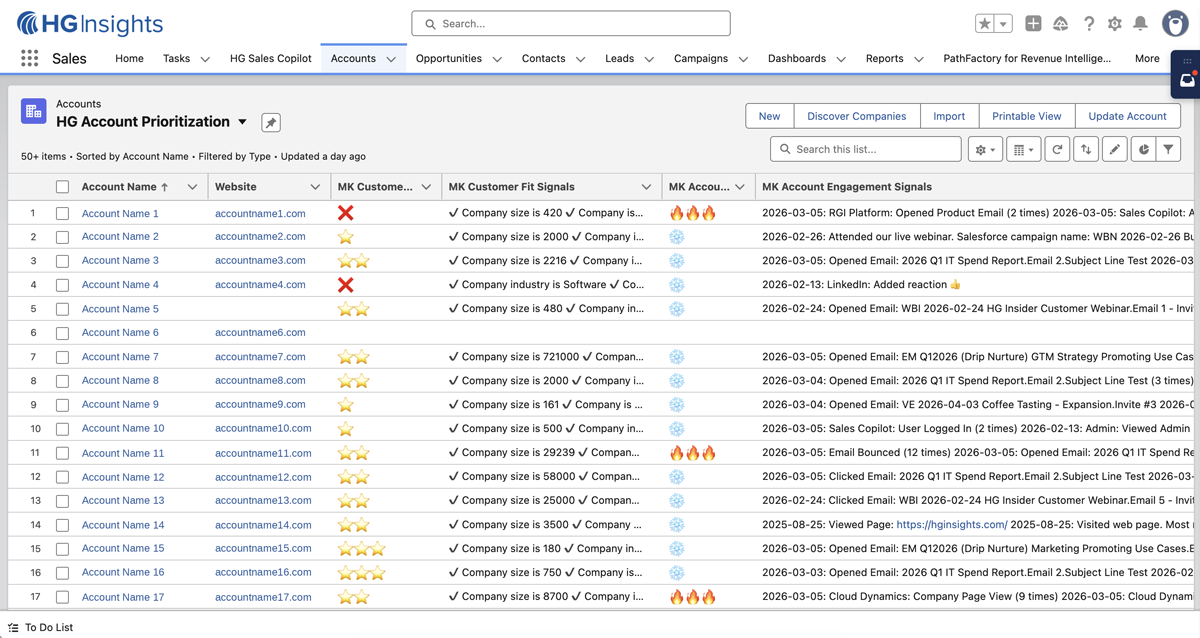Image resolution: width=1200 pixels, height=638 pixels.
Task: Select the checkbox for Account Name 1
Action: (63, 214)
